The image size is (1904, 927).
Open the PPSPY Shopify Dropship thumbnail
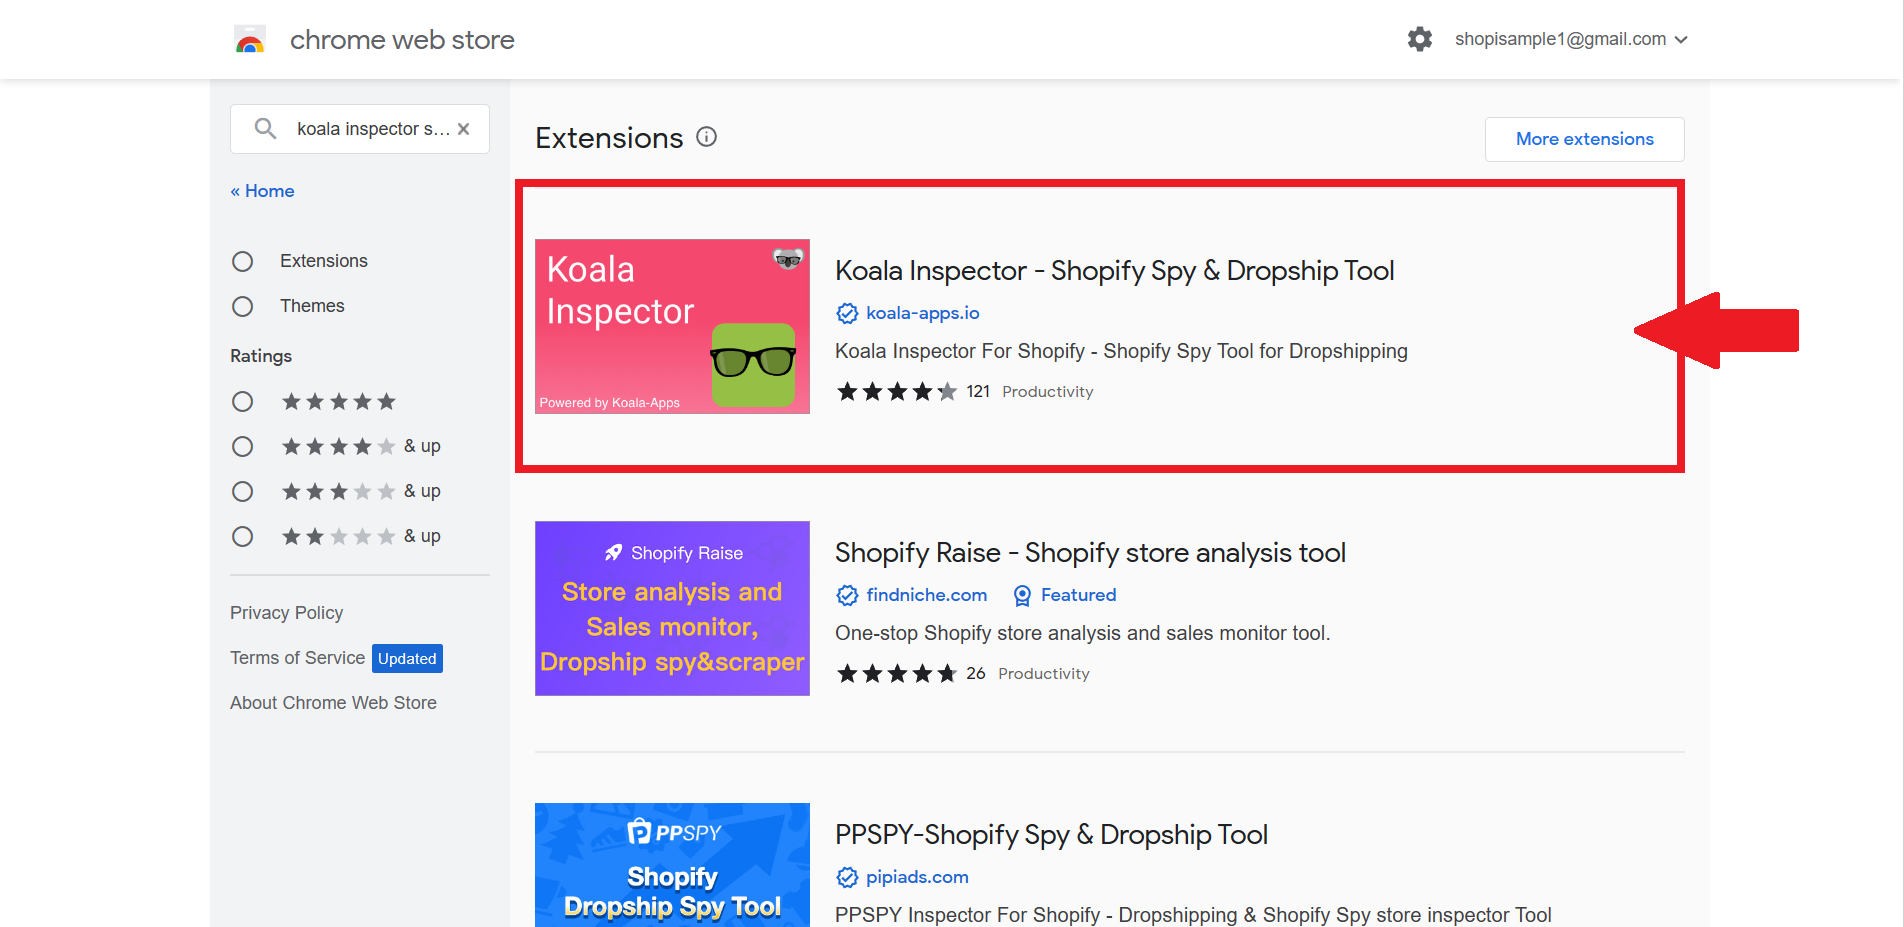point(672,865)
